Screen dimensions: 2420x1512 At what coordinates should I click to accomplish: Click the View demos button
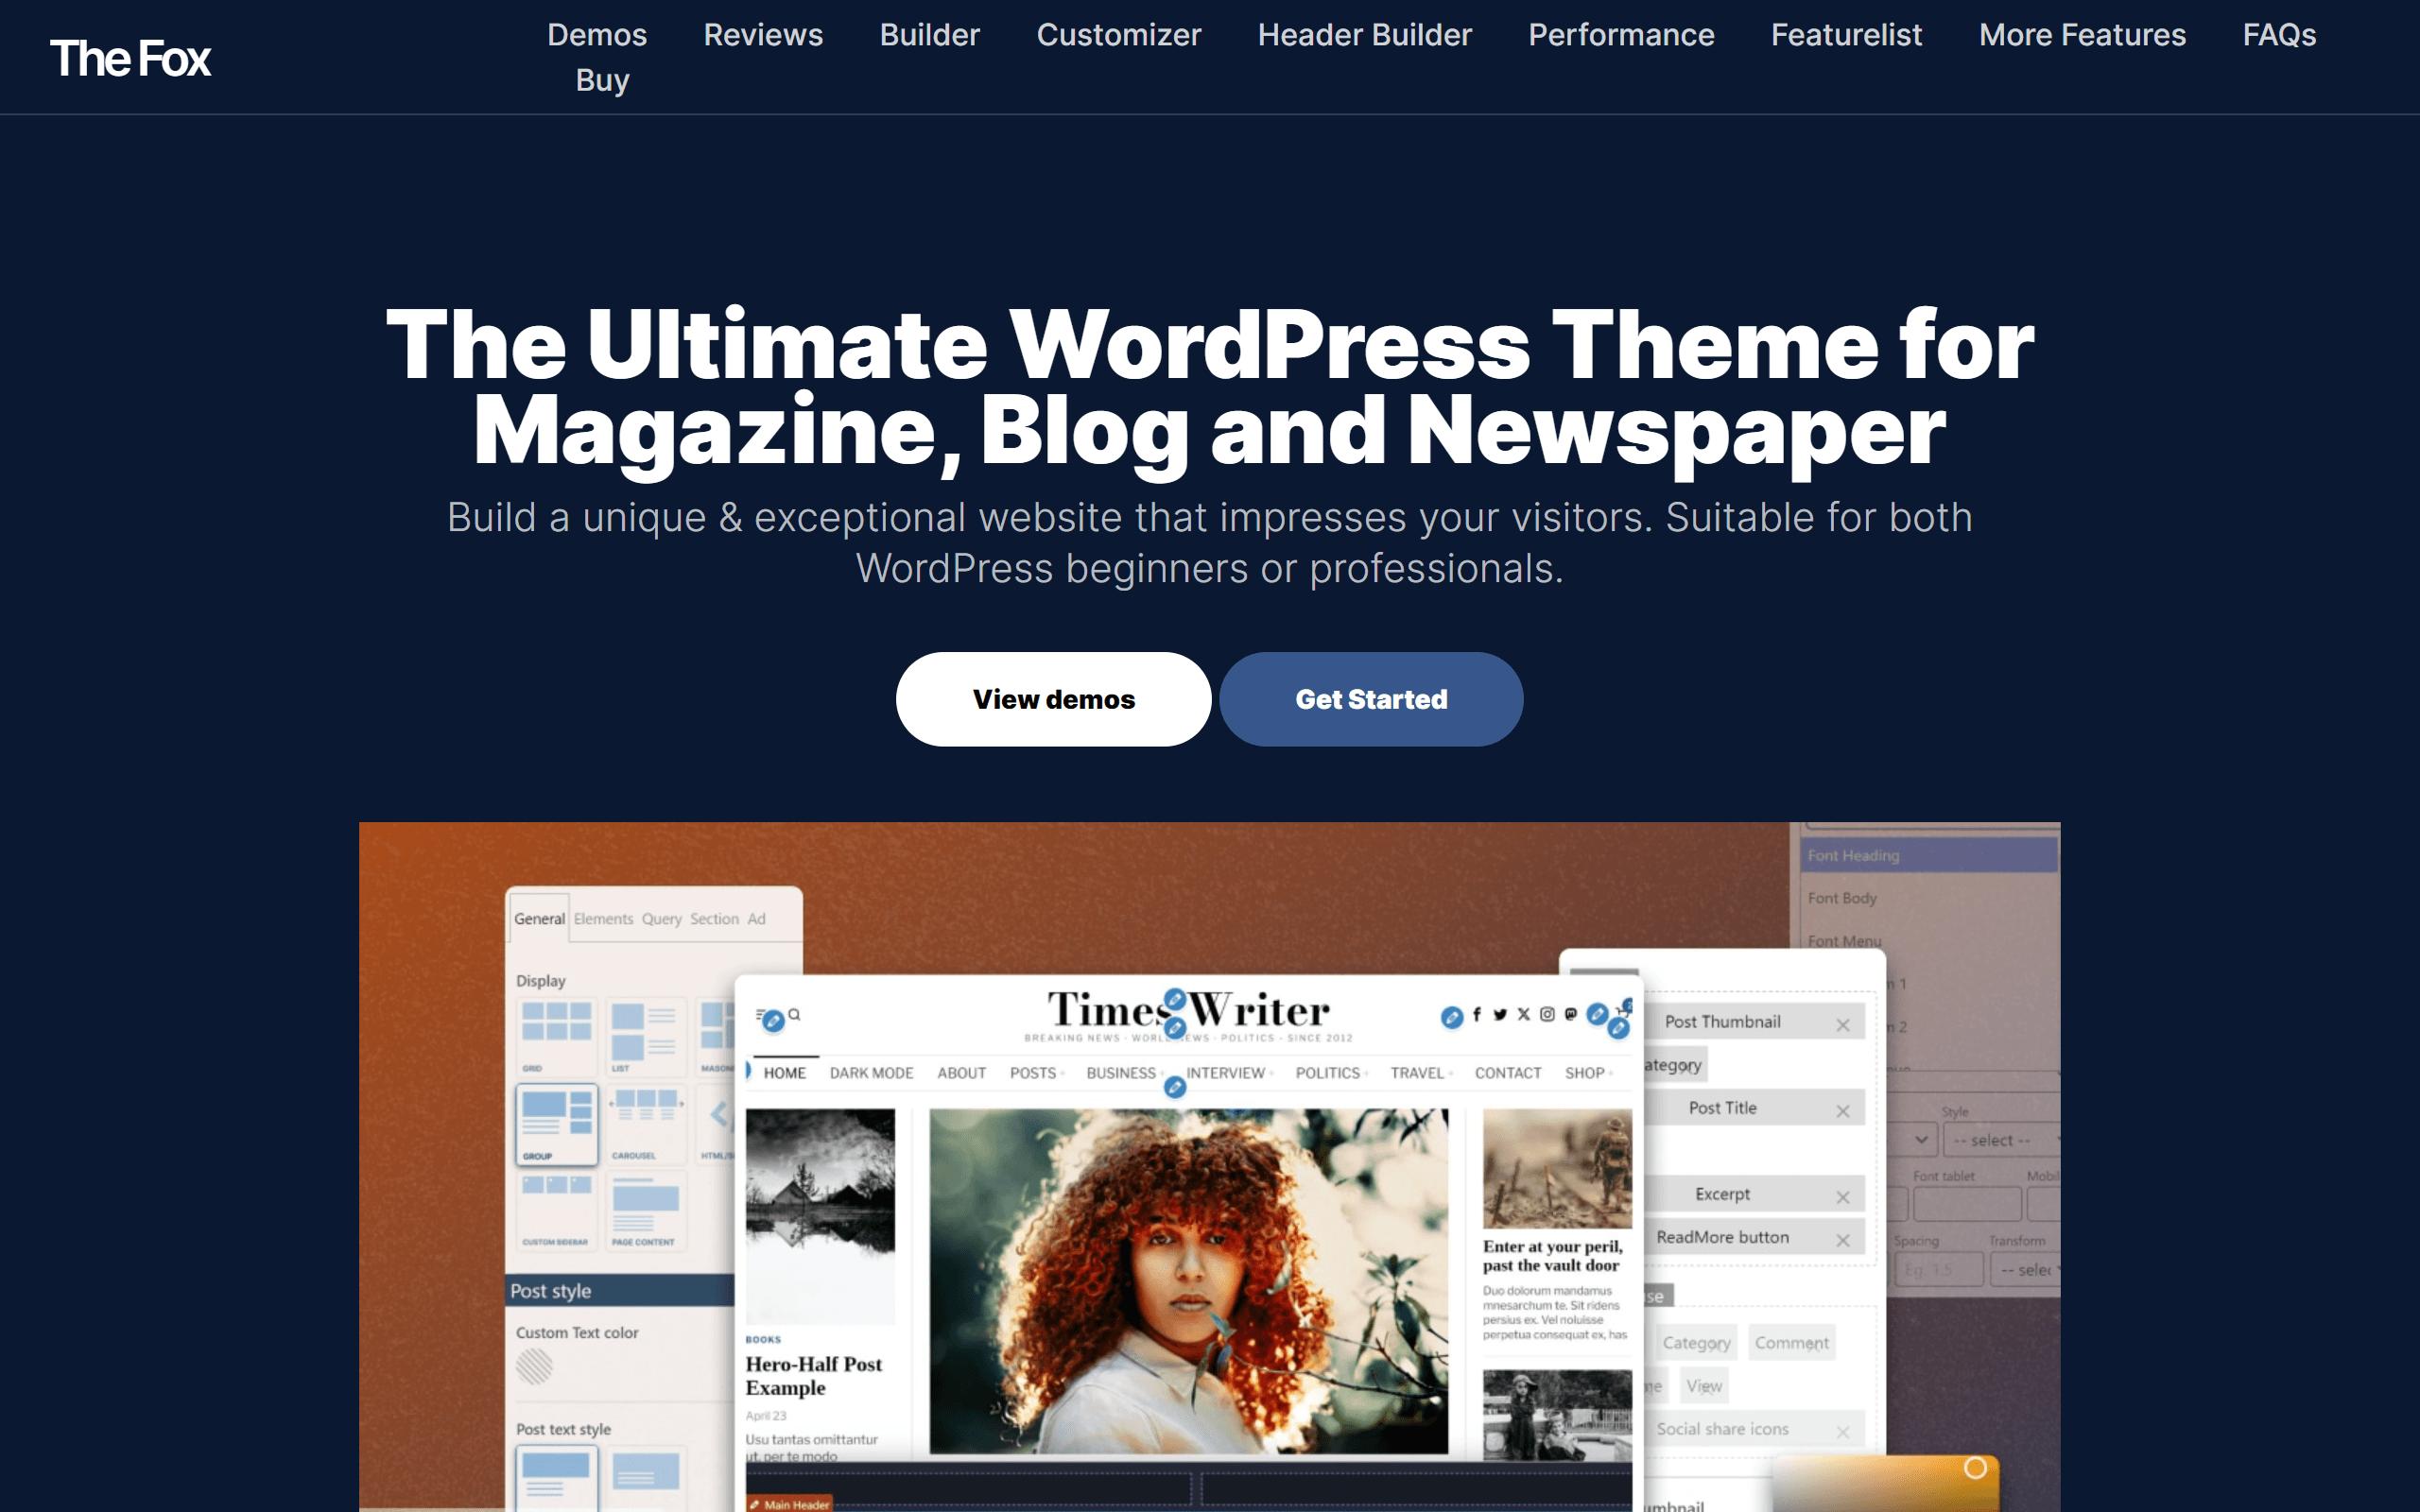(x=1054, y=698)
